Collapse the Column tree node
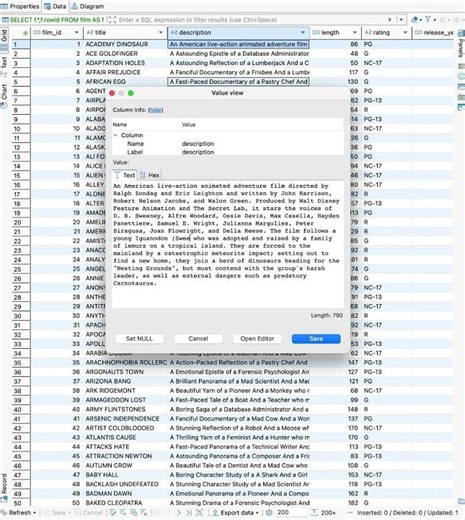 (116, 135)
